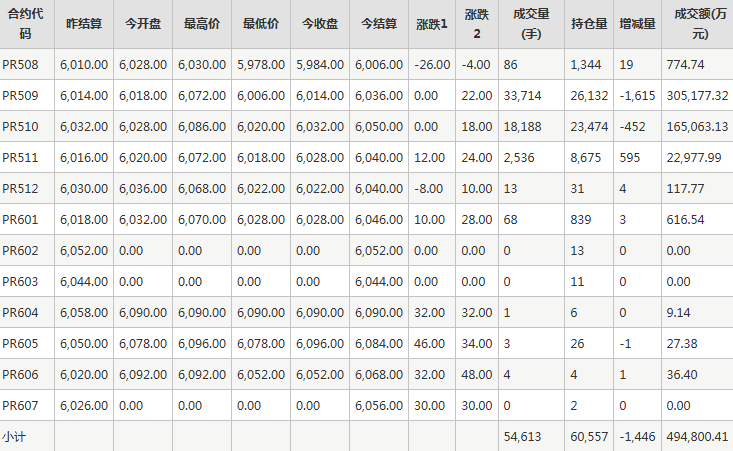Click PR606 change 2 value 48.00

point(477,374)
